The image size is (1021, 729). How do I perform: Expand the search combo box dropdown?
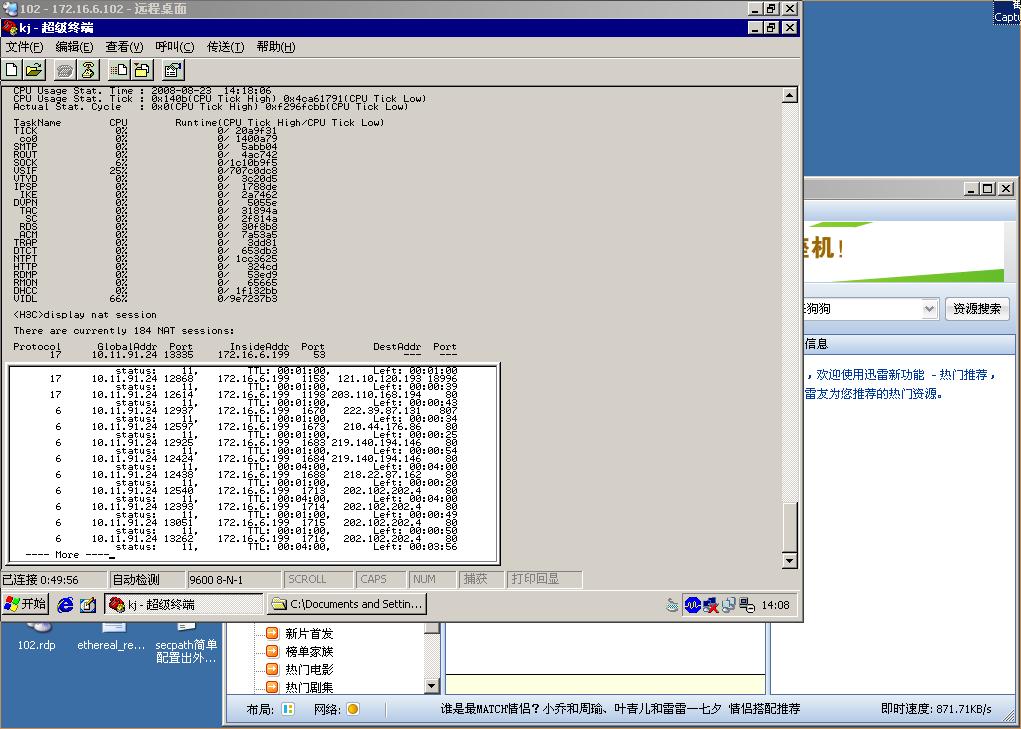(929, 309)
